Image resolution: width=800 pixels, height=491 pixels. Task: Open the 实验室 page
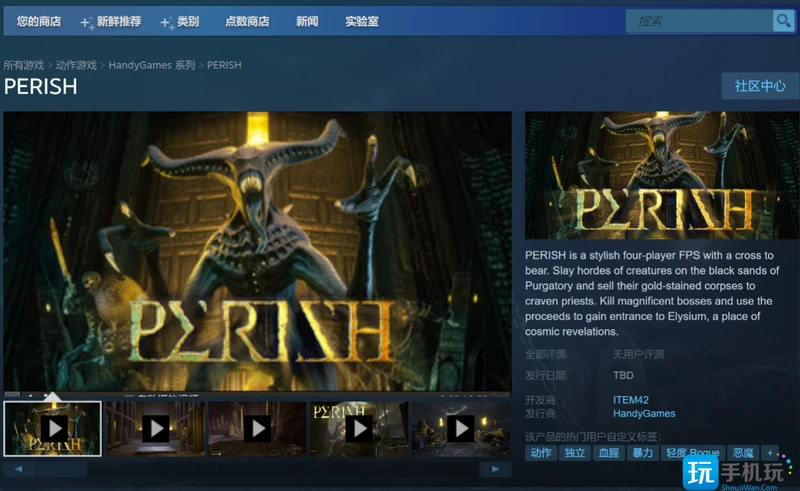(362, 21)
